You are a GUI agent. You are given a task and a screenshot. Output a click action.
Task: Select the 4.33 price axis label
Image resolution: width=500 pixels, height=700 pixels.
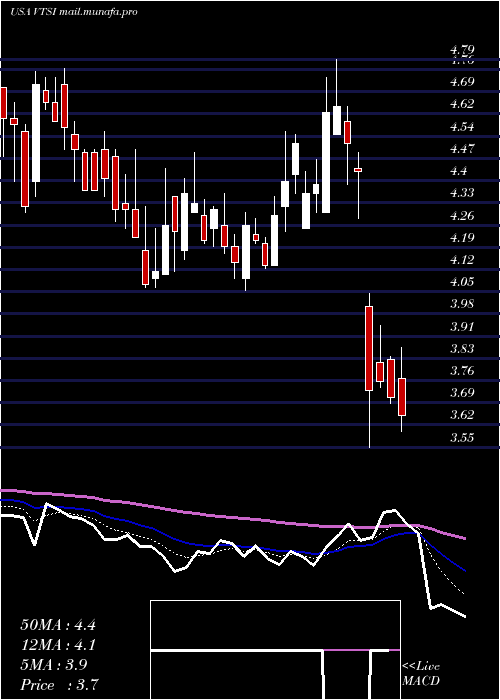point(462,193)
